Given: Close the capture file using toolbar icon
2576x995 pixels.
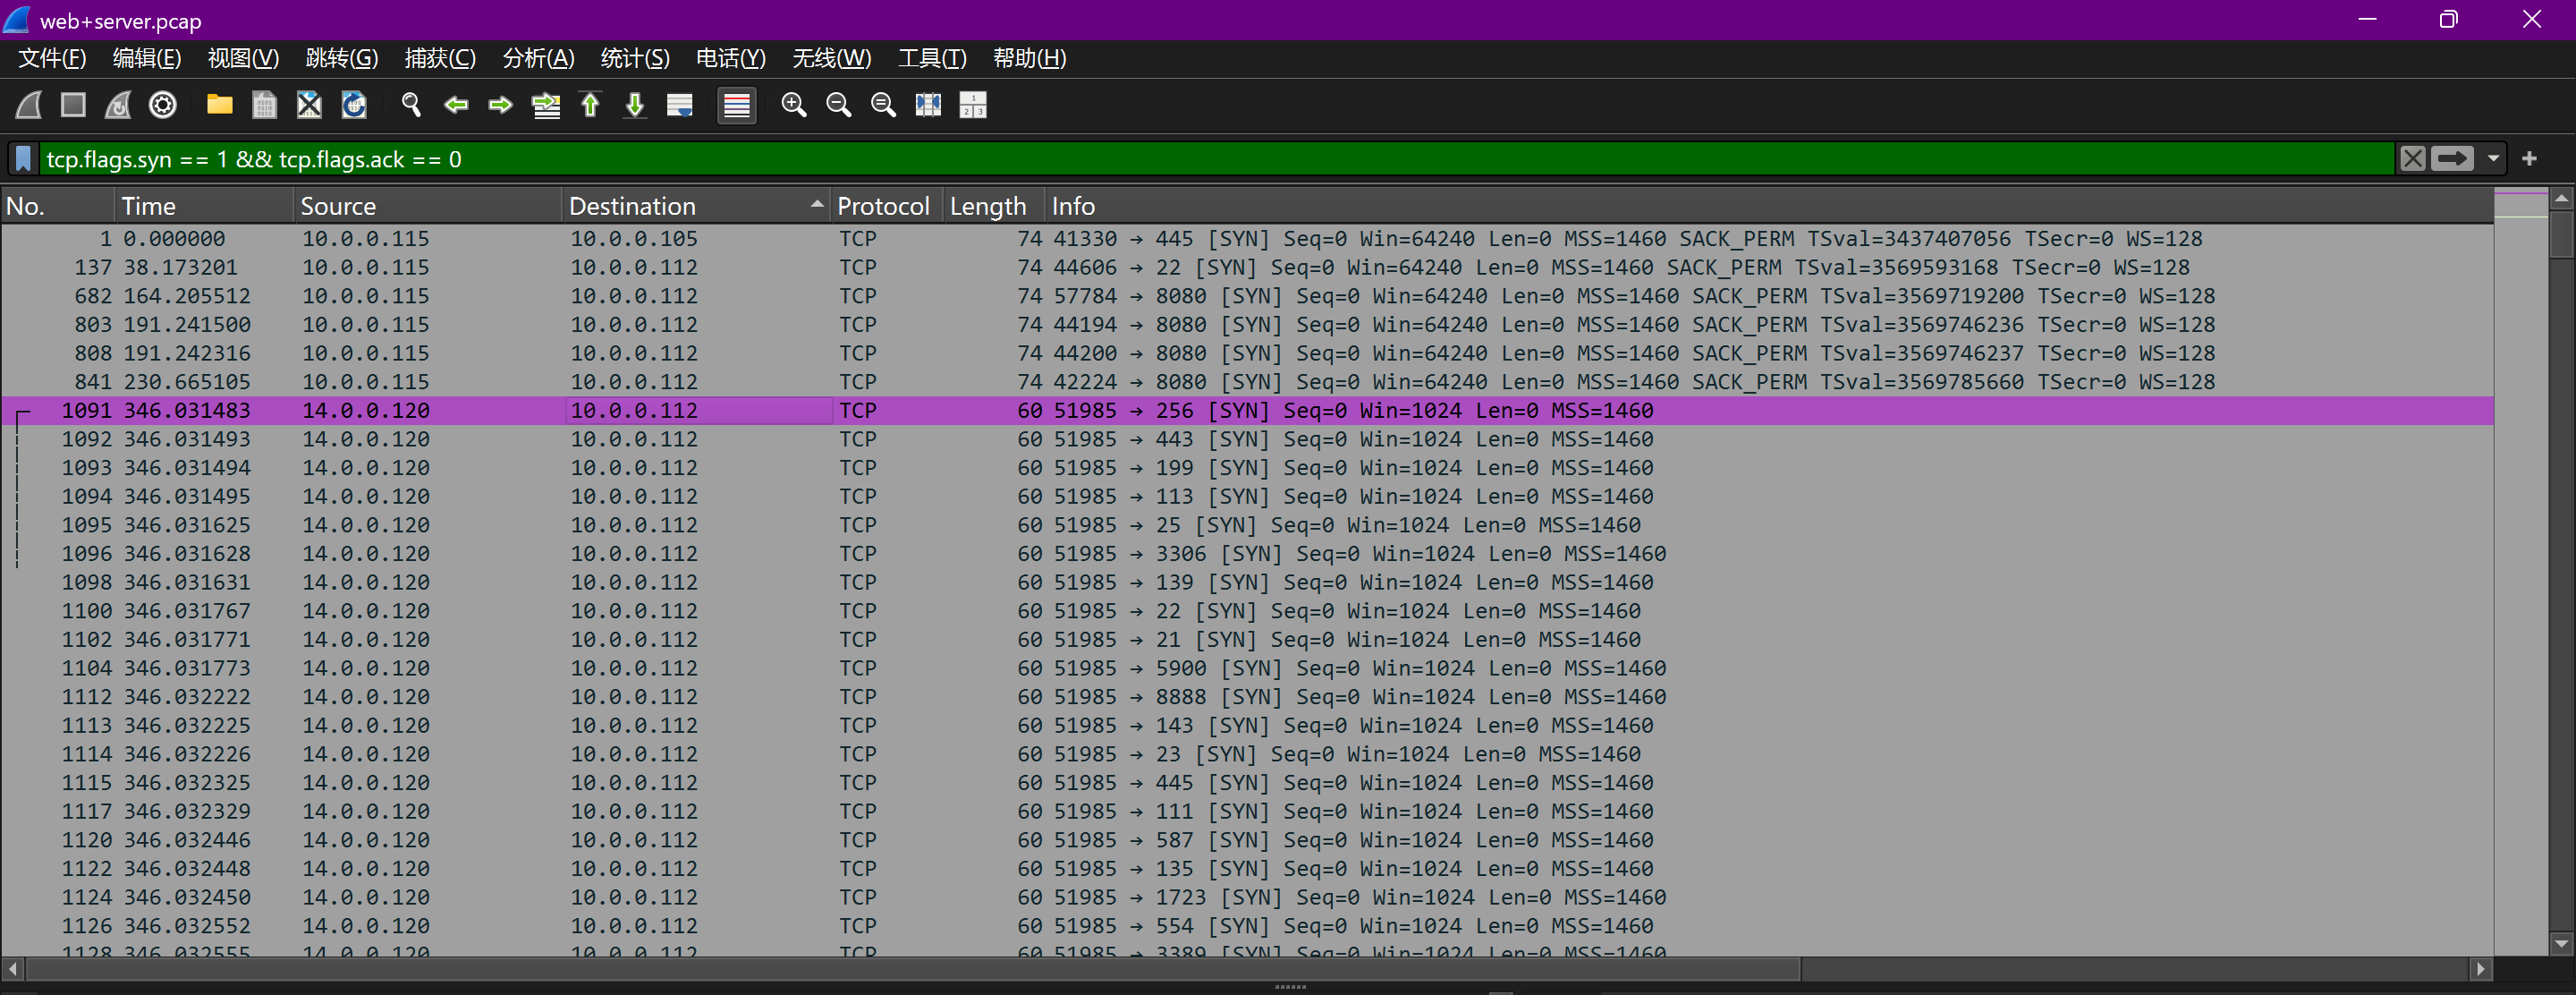Looking at the screenshot, I should coord(309,105).
